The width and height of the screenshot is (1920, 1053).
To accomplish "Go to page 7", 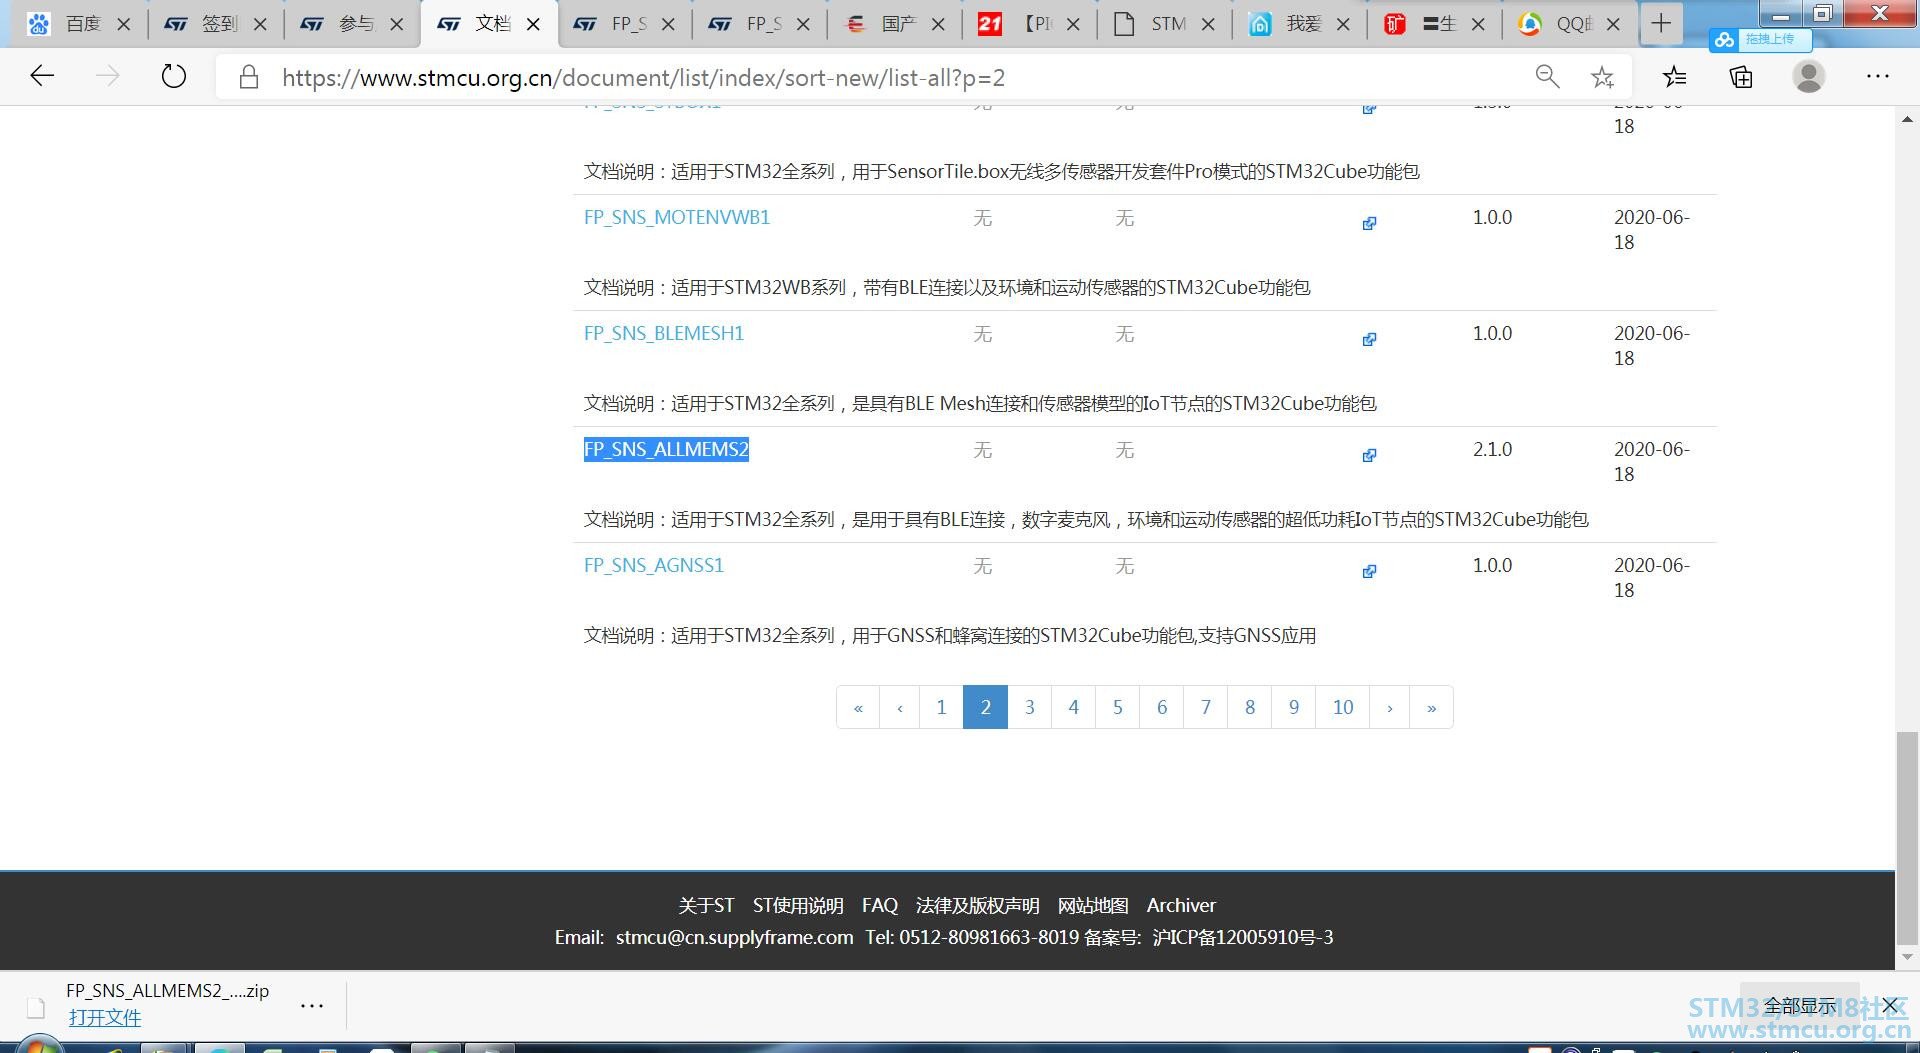I will click(1205, 707).
